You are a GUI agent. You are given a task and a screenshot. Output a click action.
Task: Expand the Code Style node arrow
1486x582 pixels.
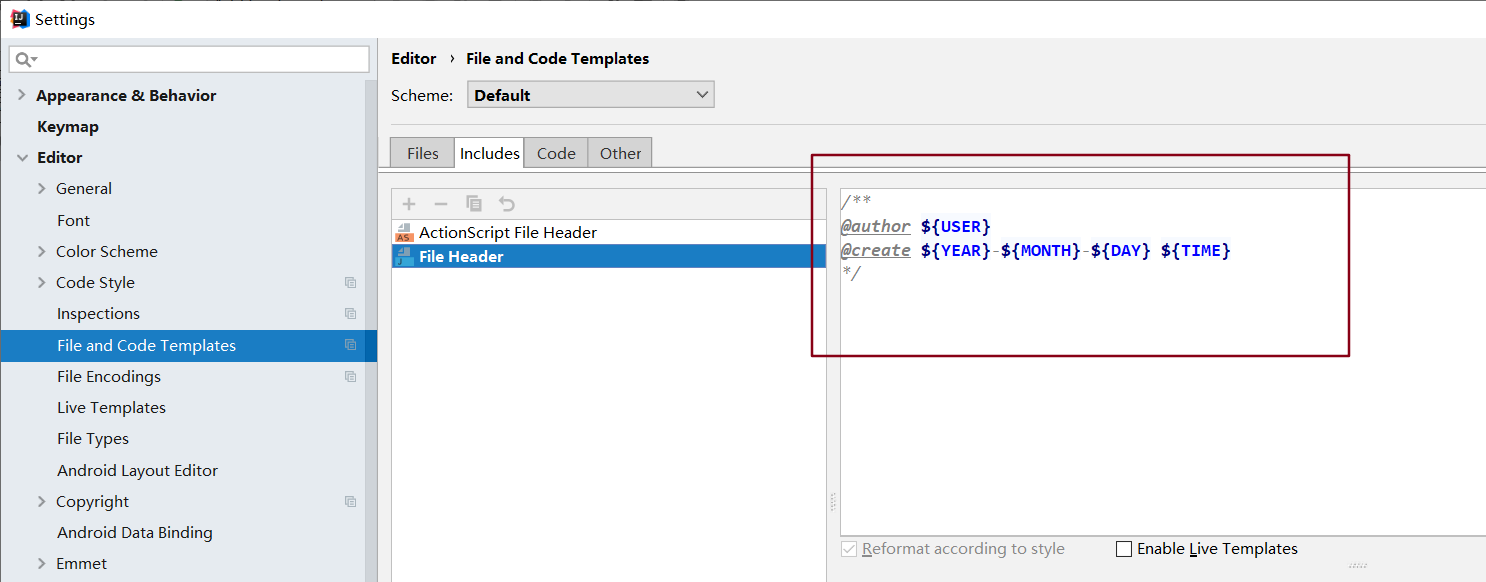[41, 283]
